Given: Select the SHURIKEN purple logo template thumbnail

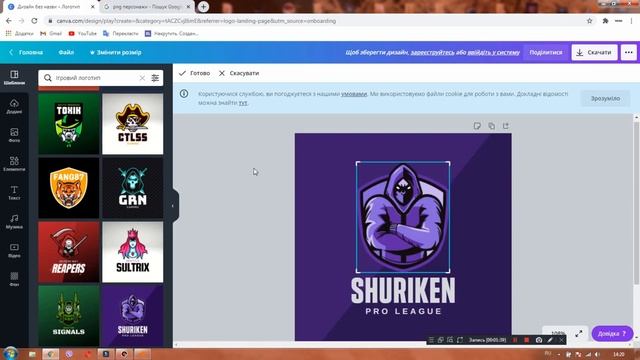Looking at the screenshot, I should click(133, 316).
